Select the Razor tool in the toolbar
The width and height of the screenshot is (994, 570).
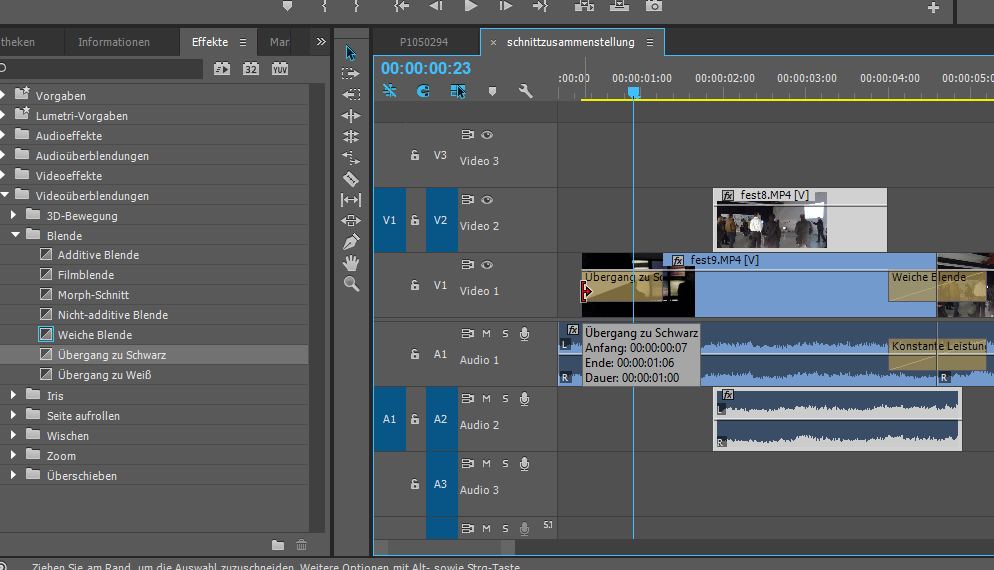(351, 179)
